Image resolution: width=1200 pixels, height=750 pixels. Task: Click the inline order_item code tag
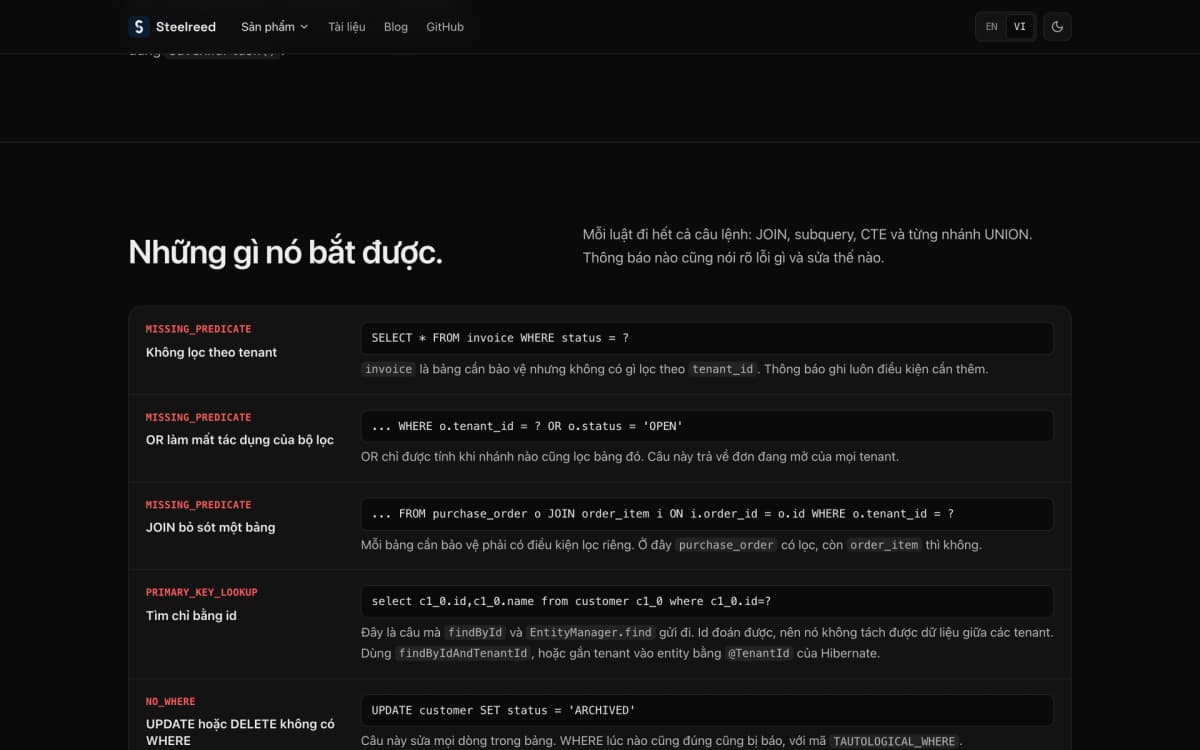pyautogui.click(x=884, y=545)
